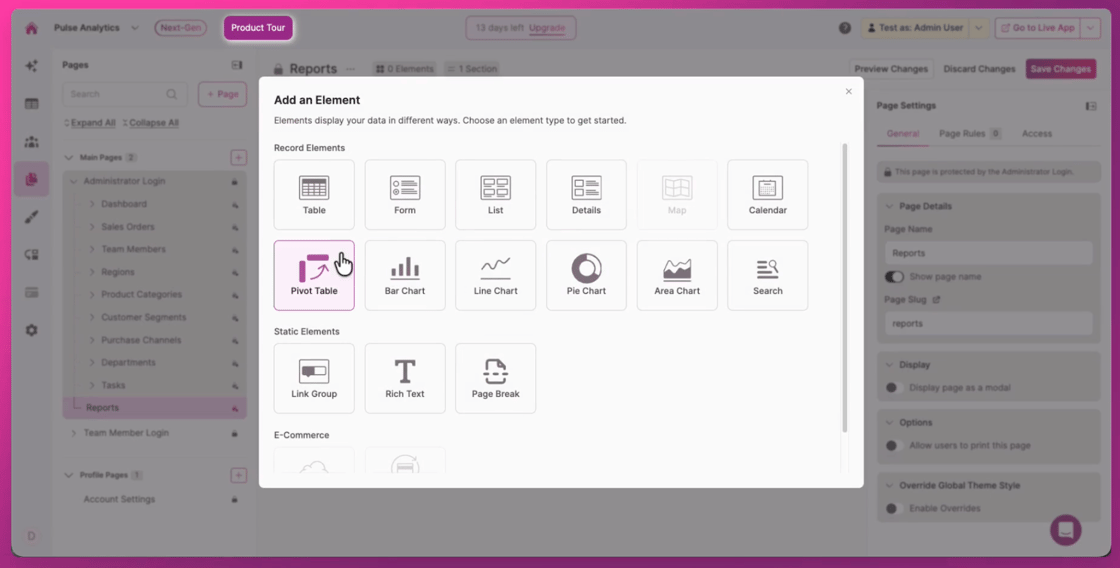The width and height of the screenshot is (1120, 568).
Task: Click the Page Slug input field
Action: pos(989,323)
